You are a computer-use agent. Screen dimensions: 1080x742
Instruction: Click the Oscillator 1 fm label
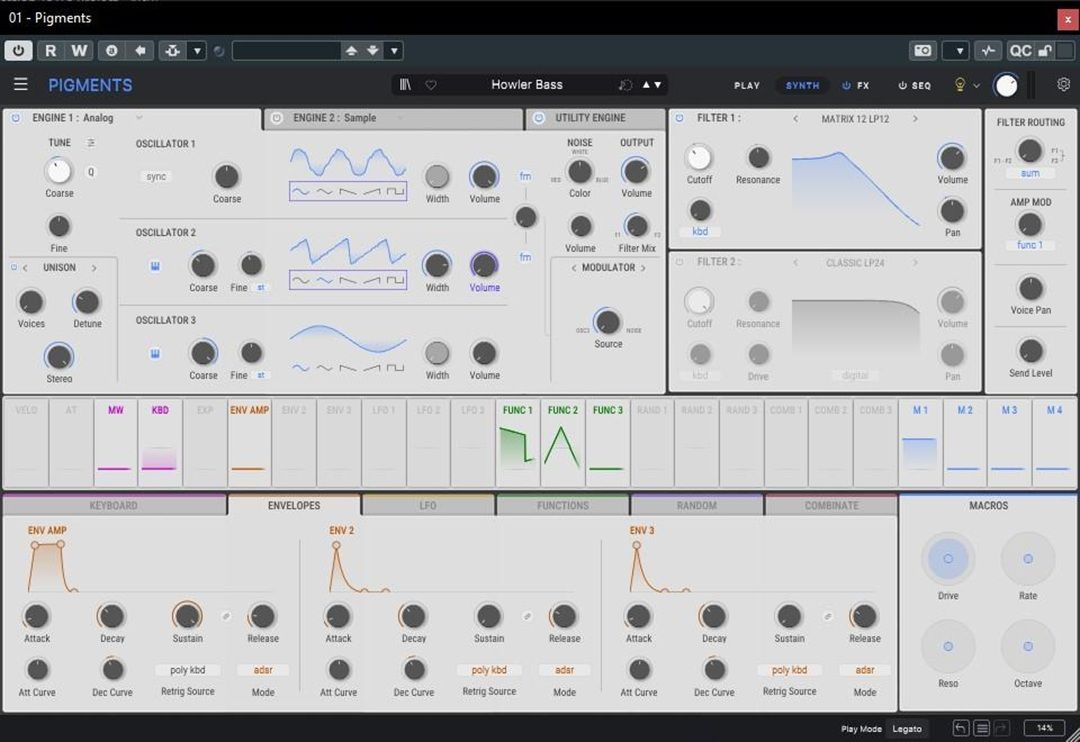(526, 176)
